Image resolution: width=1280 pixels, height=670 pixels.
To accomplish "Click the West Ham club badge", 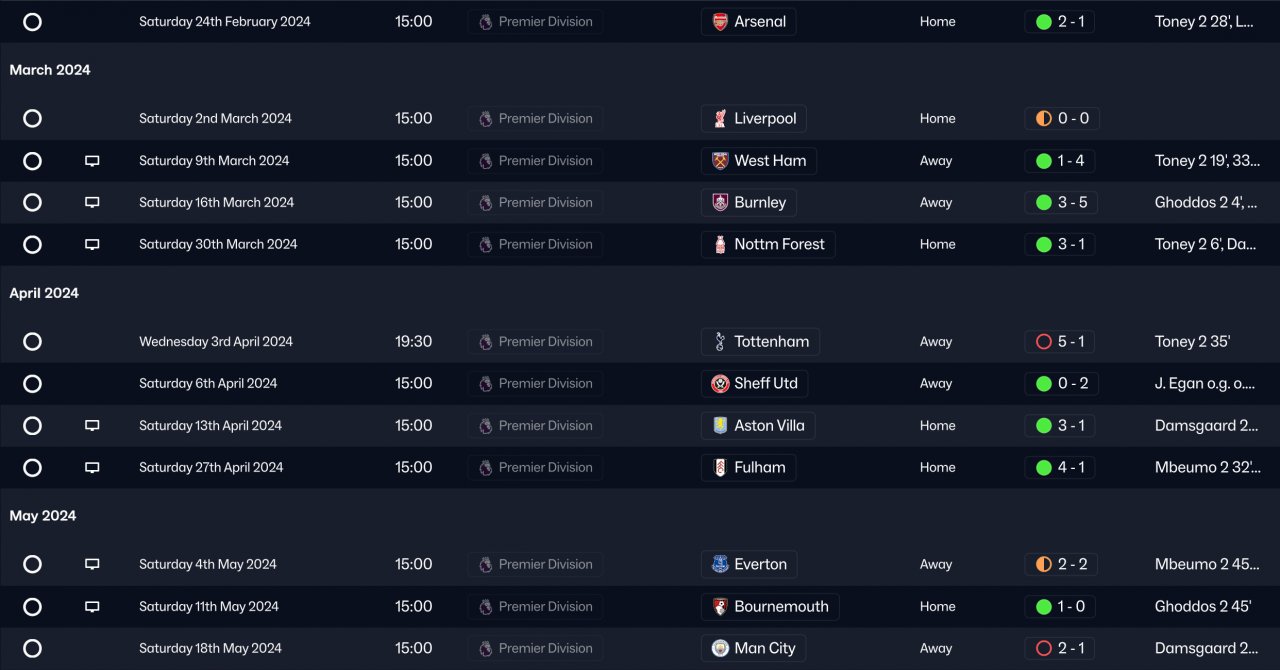I will (720, 161).
